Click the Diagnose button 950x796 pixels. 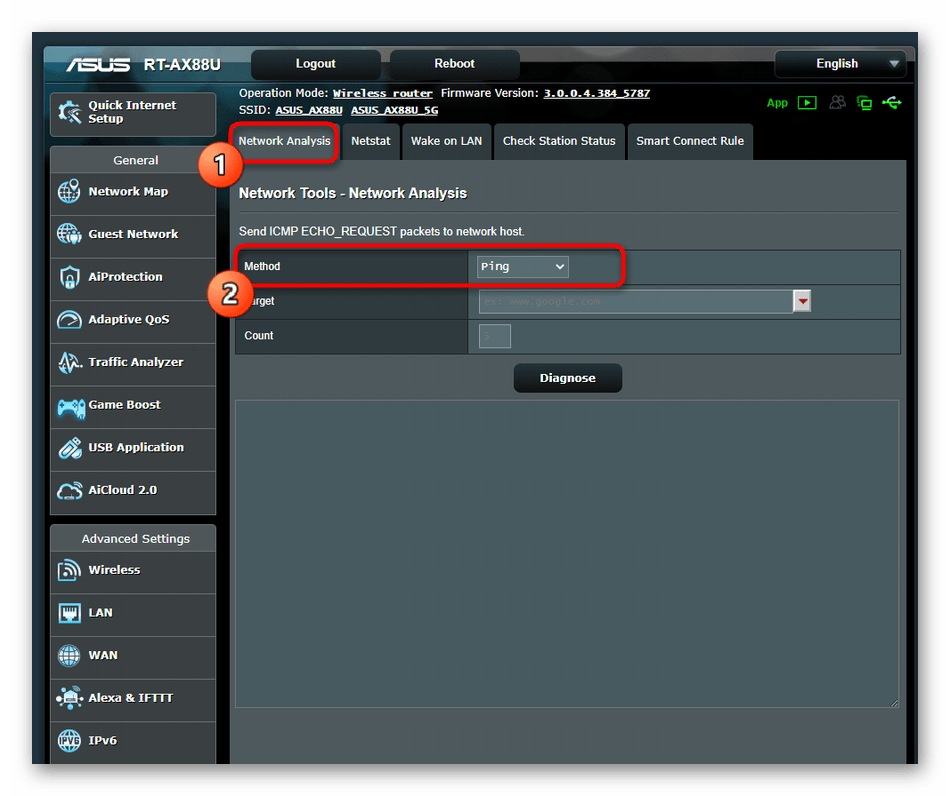(x=568, y=378)
